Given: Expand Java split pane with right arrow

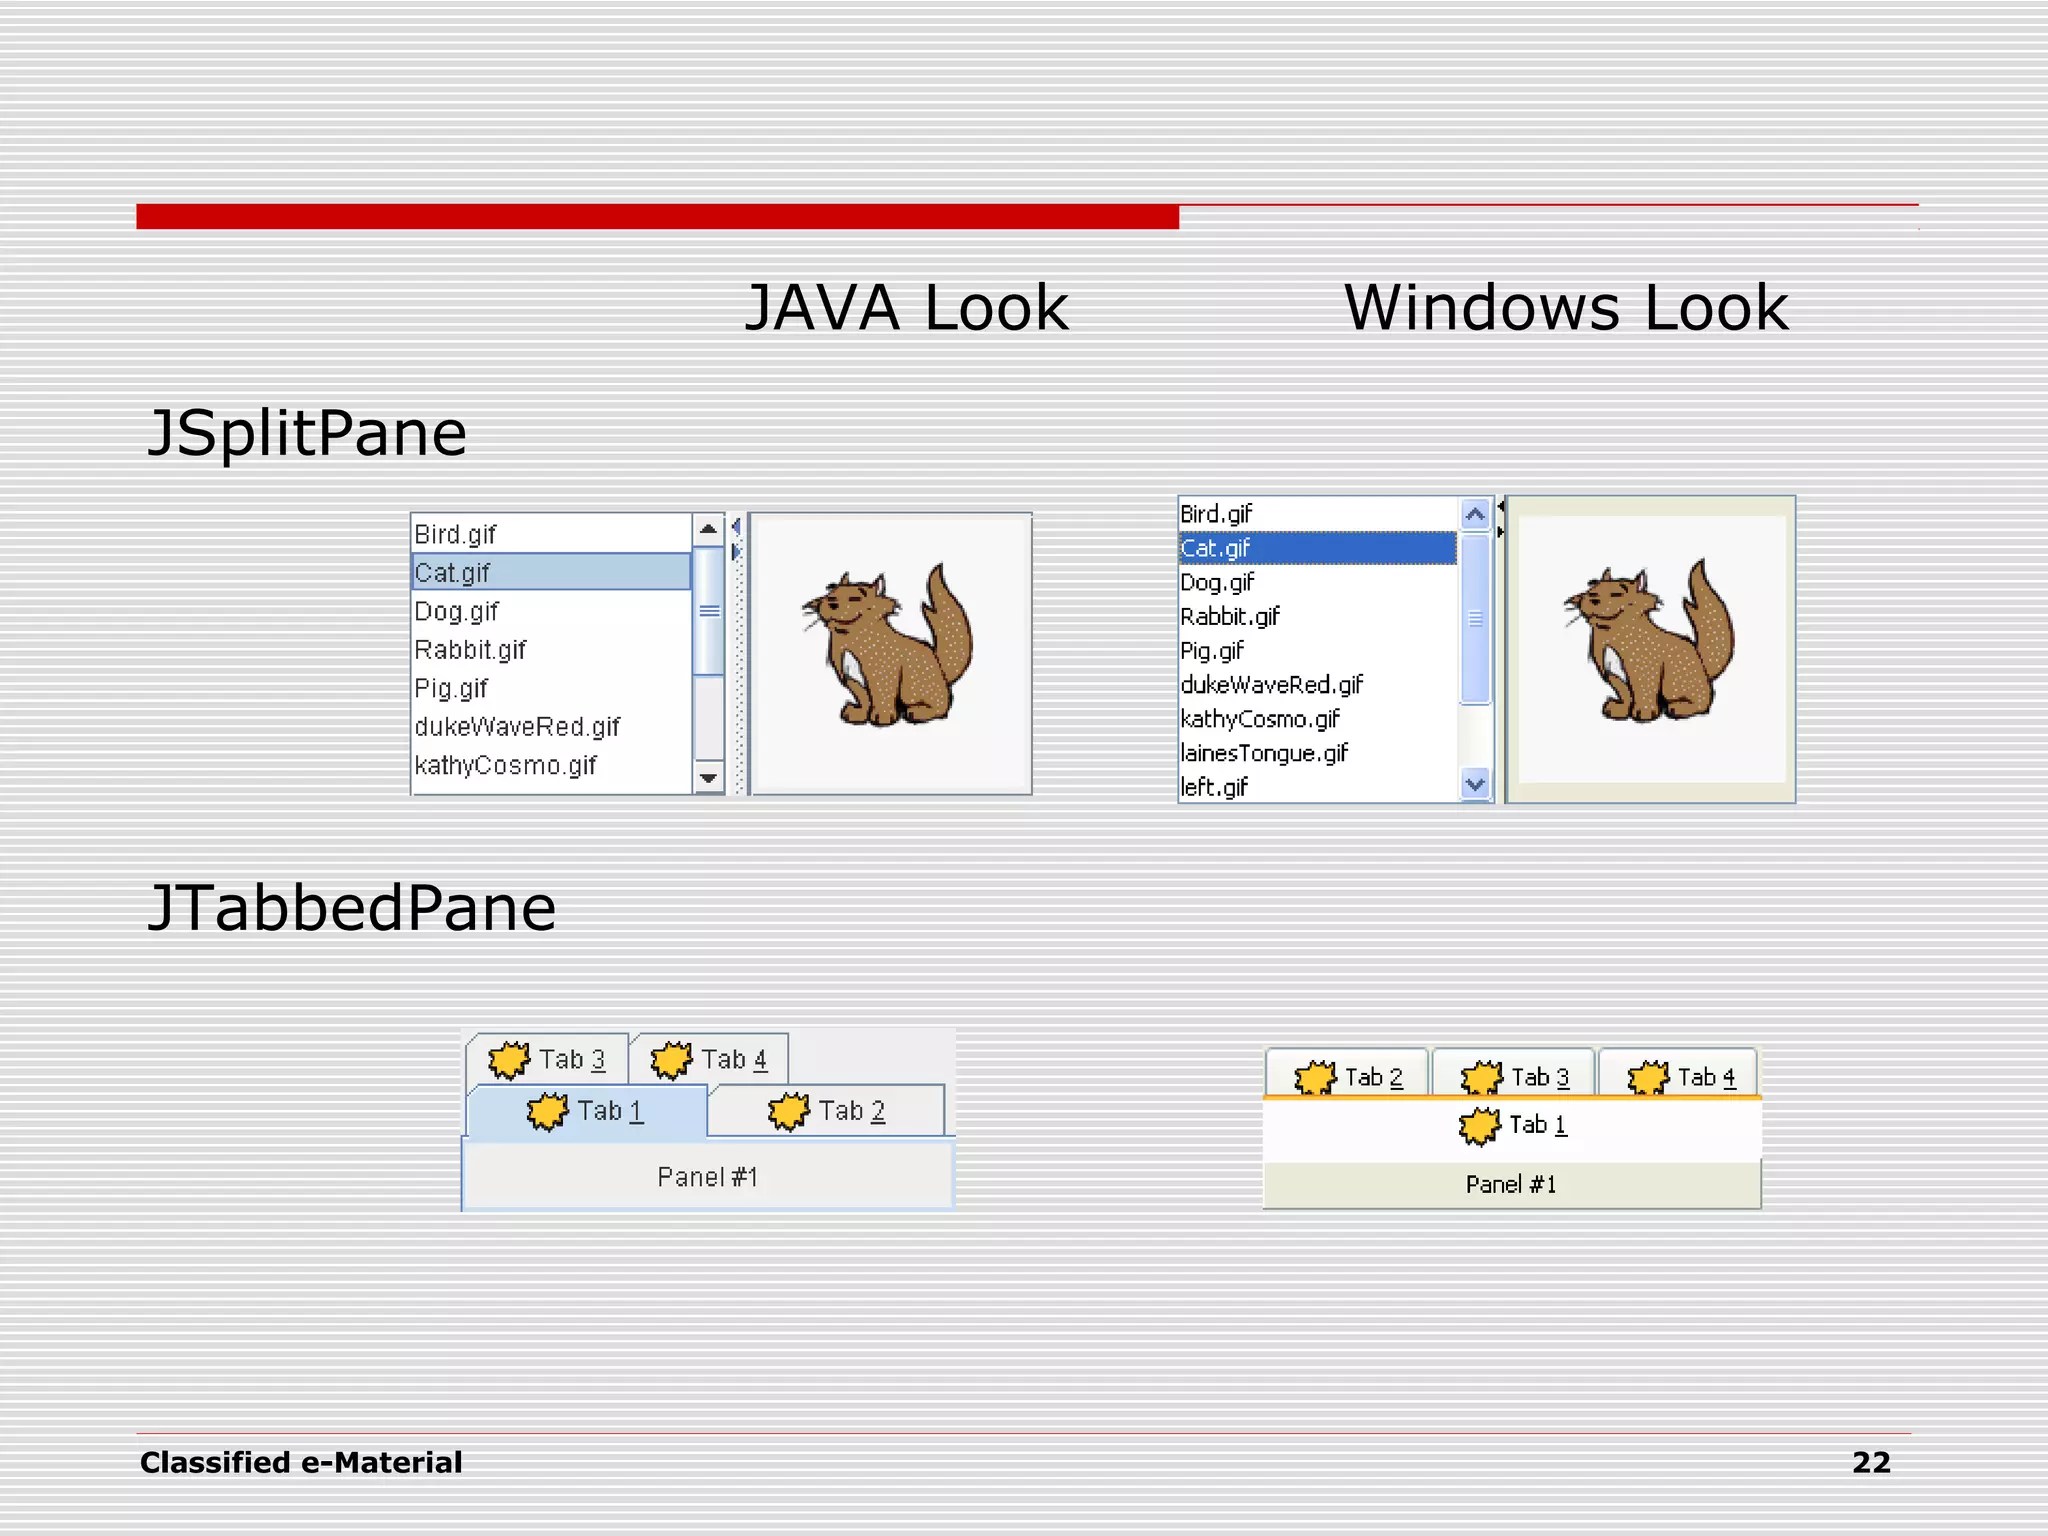Looking at the screenshot, I should click(737, 551).
